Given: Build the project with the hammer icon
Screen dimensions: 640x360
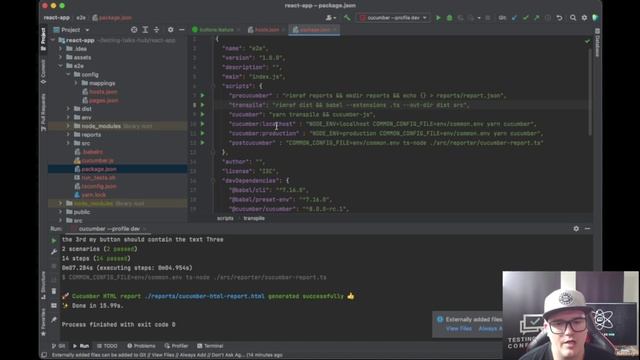Looking at the screenshot, I should (347, 18).
